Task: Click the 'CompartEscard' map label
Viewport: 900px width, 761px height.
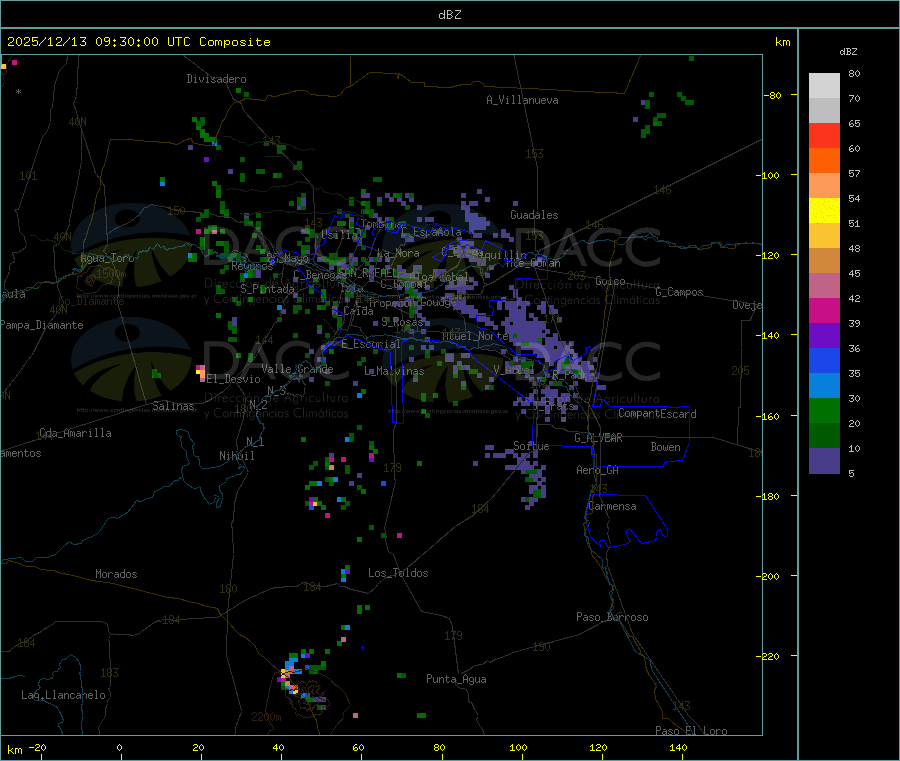Action: (657, 414)
